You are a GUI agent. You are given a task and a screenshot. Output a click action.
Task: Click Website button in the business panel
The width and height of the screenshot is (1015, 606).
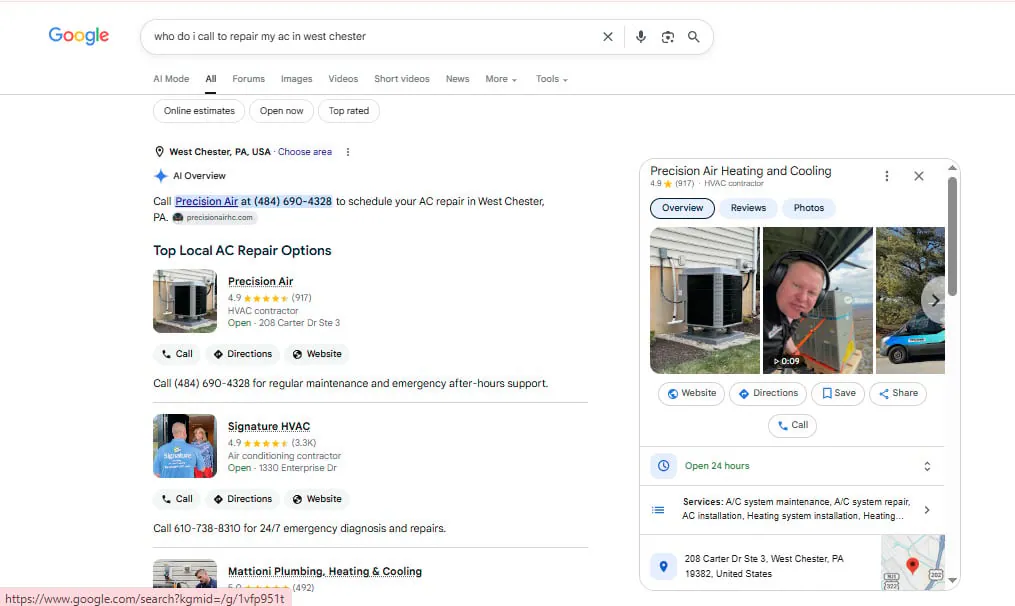click(691, 393)
